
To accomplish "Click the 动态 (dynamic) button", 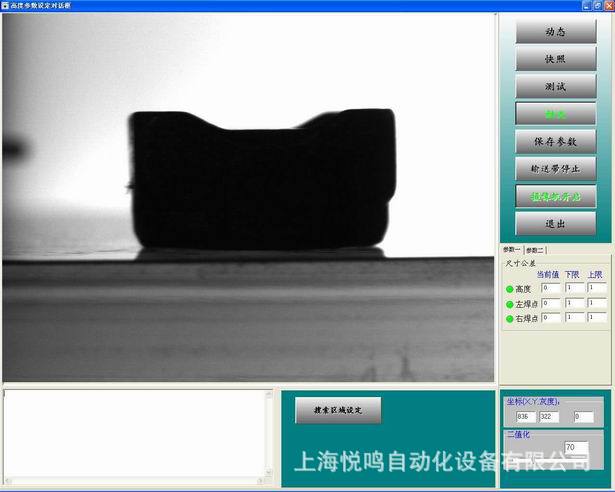I will 555,32.
